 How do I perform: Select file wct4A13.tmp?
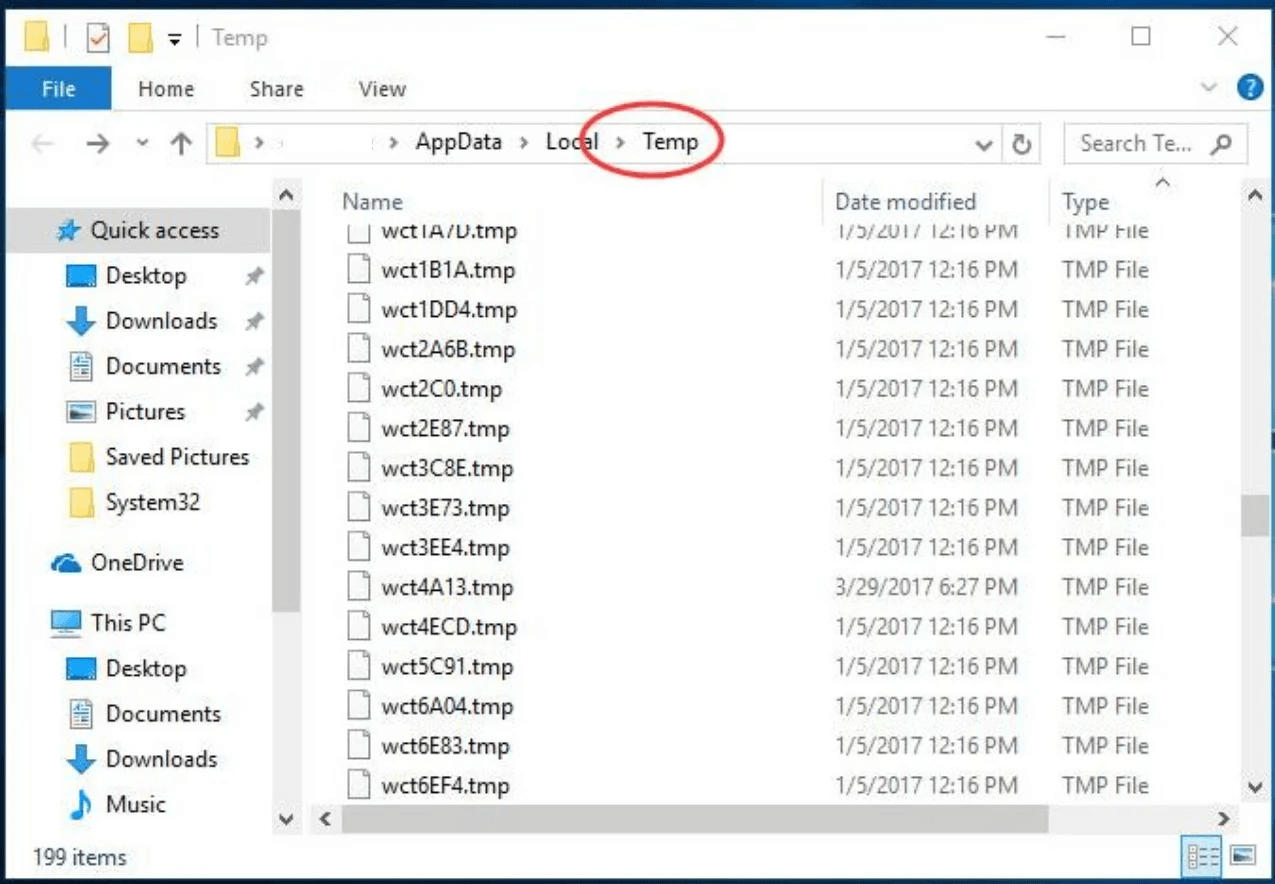(x=447, y=587)
